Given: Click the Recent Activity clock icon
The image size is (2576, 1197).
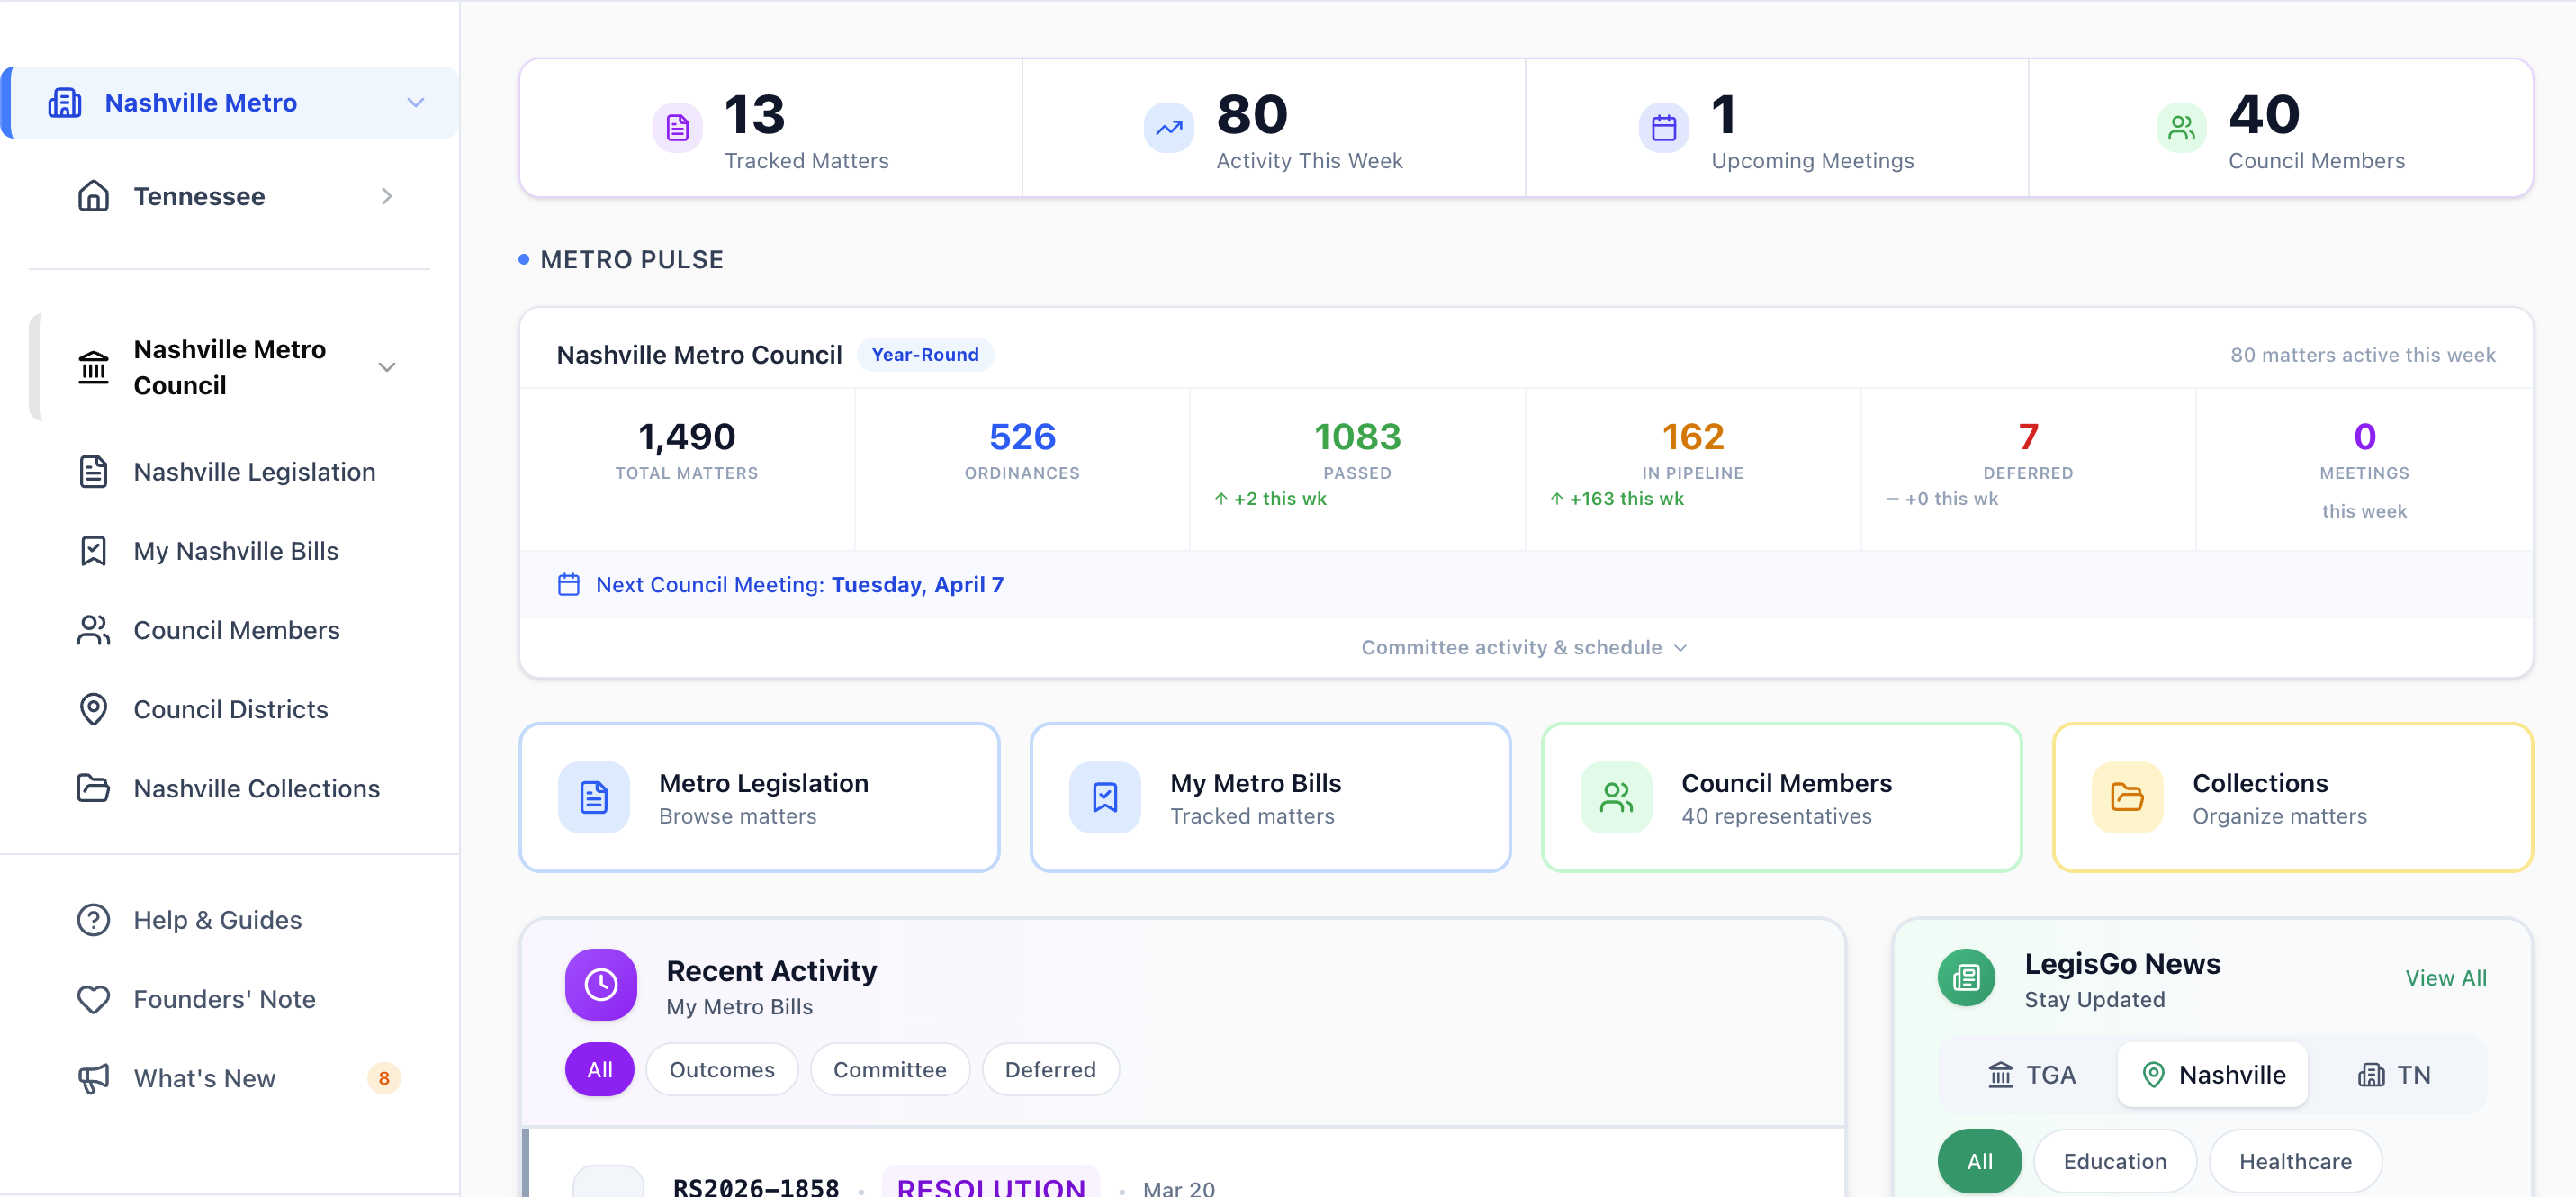Looking at the screenshot, I should 600,984.
